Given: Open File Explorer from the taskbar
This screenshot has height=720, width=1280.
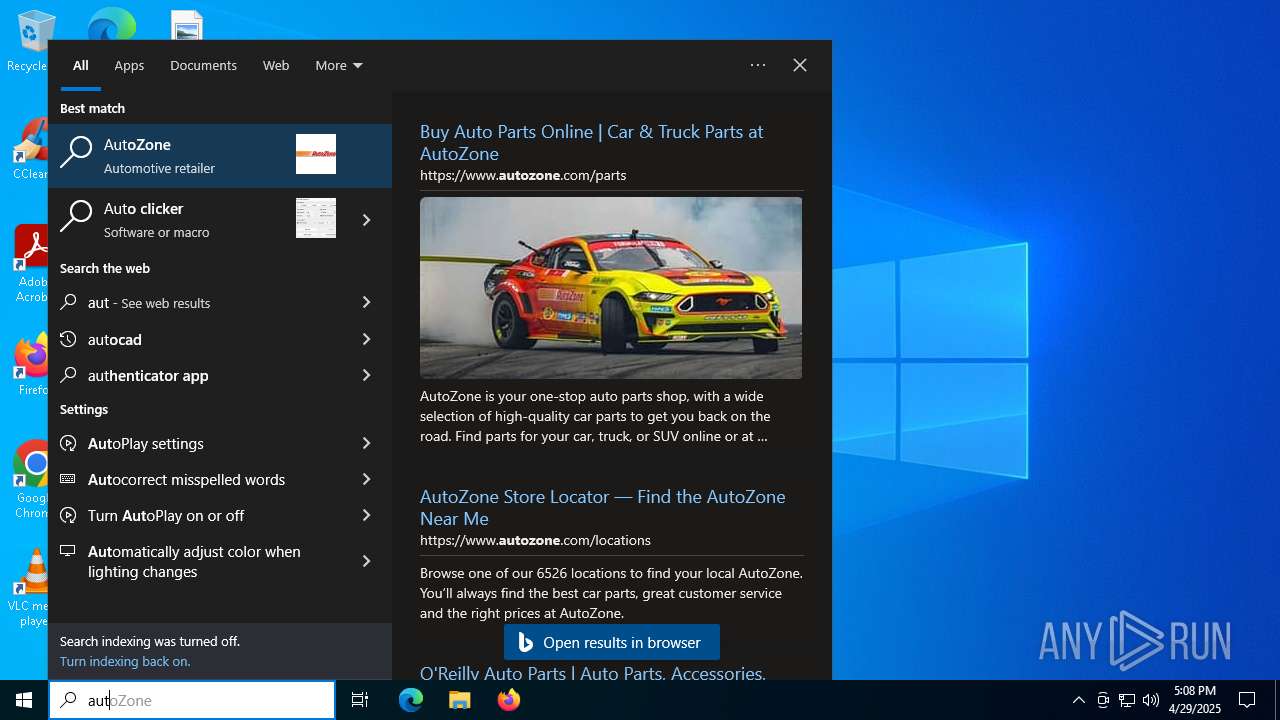Looking at the screenshot, I should (x=459, y=700).
